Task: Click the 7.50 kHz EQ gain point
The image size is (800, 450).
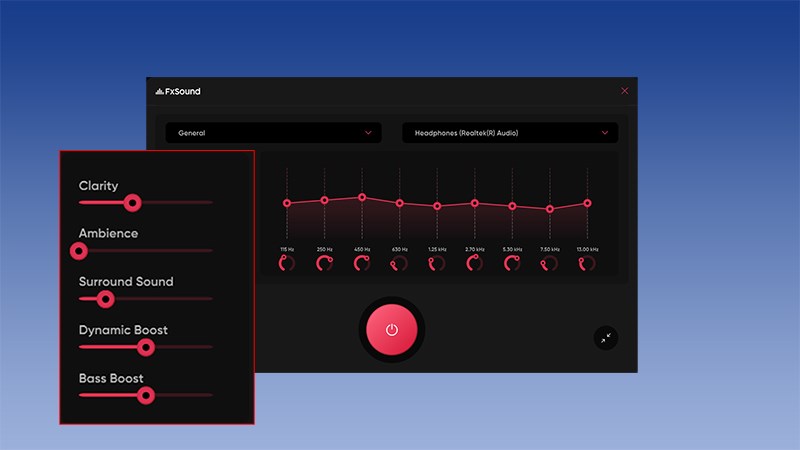Action: coord(549,209)
